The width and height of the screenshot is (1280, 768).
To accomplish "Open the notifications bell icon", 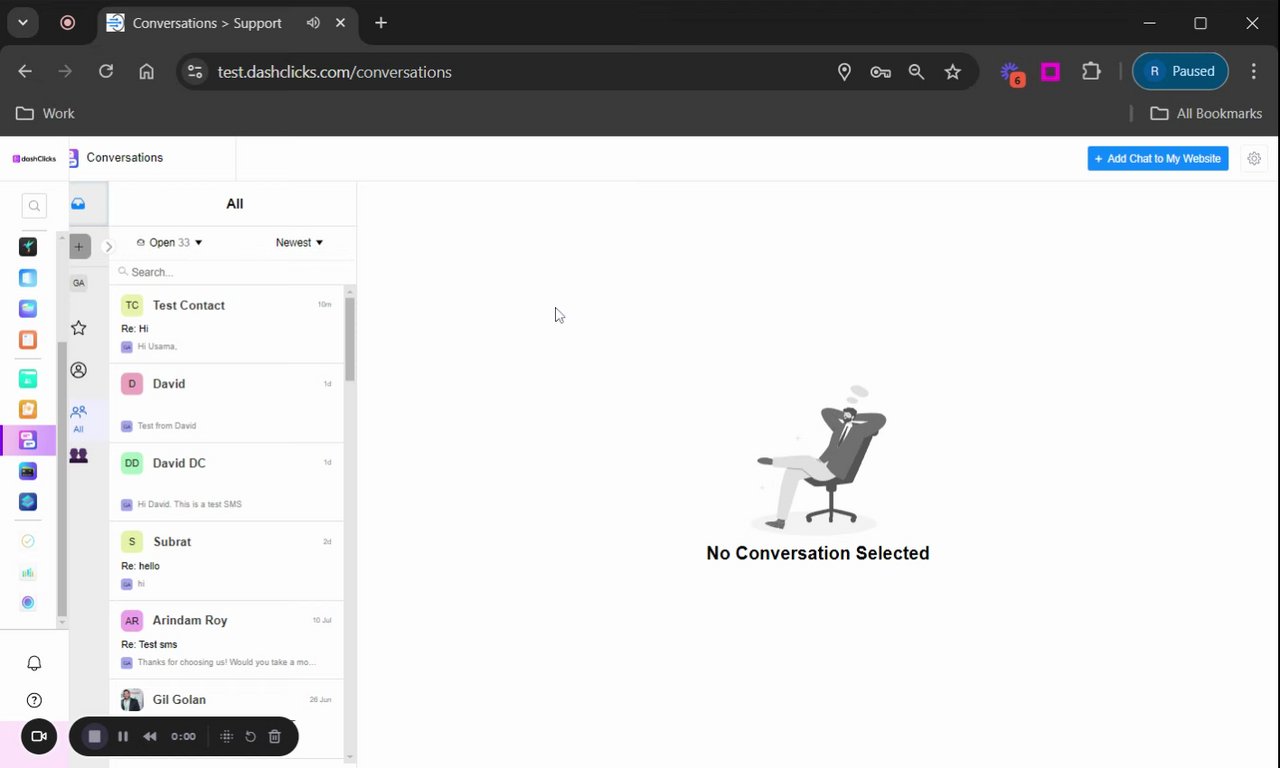I will point(34,663).
